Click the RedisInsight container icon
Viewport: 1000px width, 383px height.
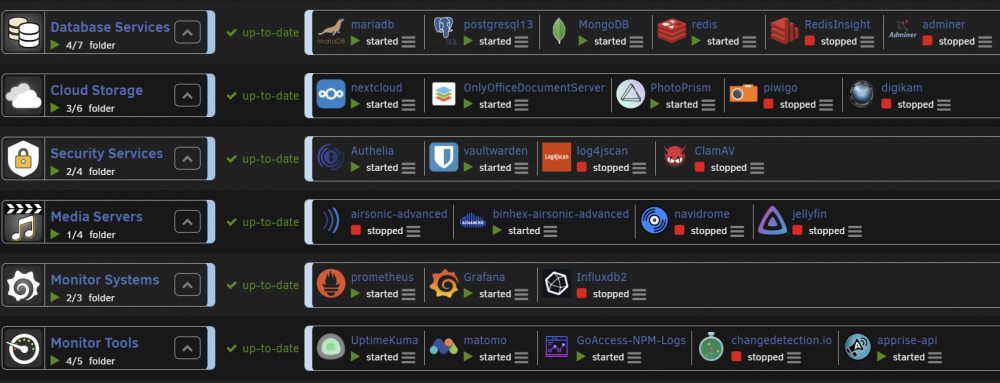click(x=784, y=31)
